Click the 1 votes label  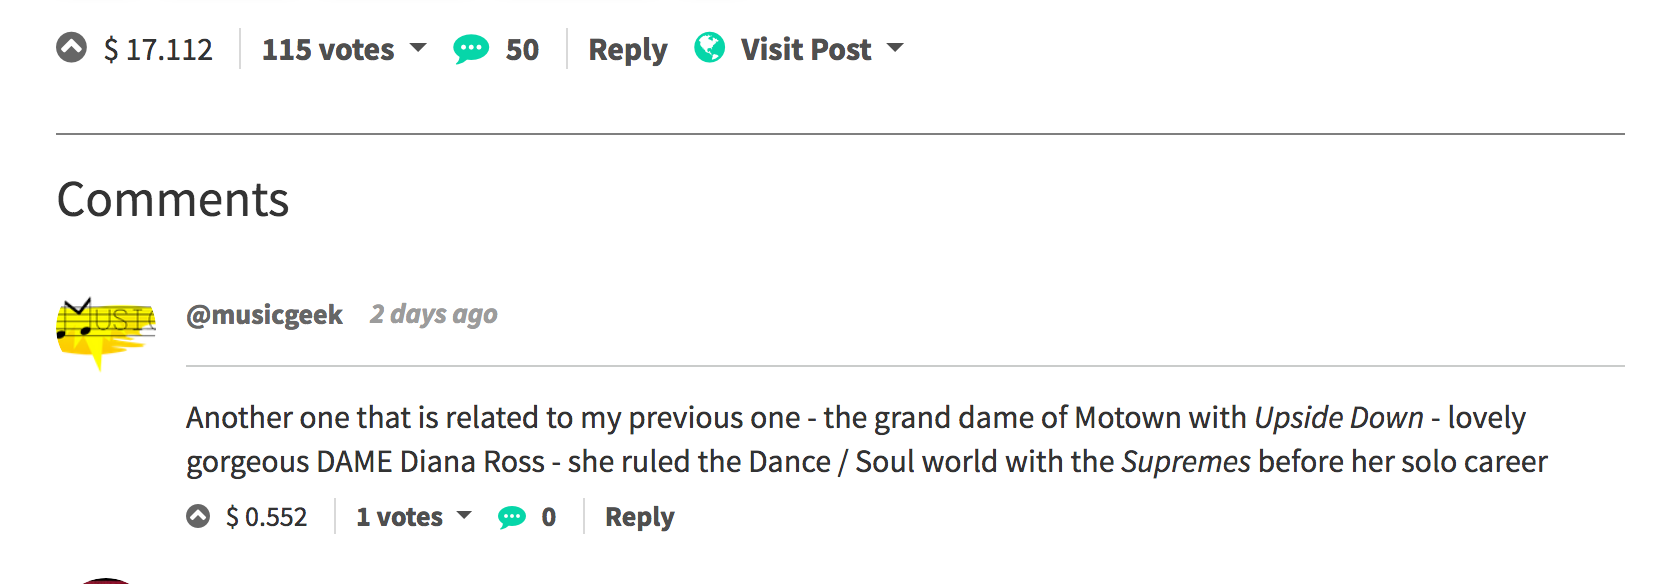coord(399,517)
